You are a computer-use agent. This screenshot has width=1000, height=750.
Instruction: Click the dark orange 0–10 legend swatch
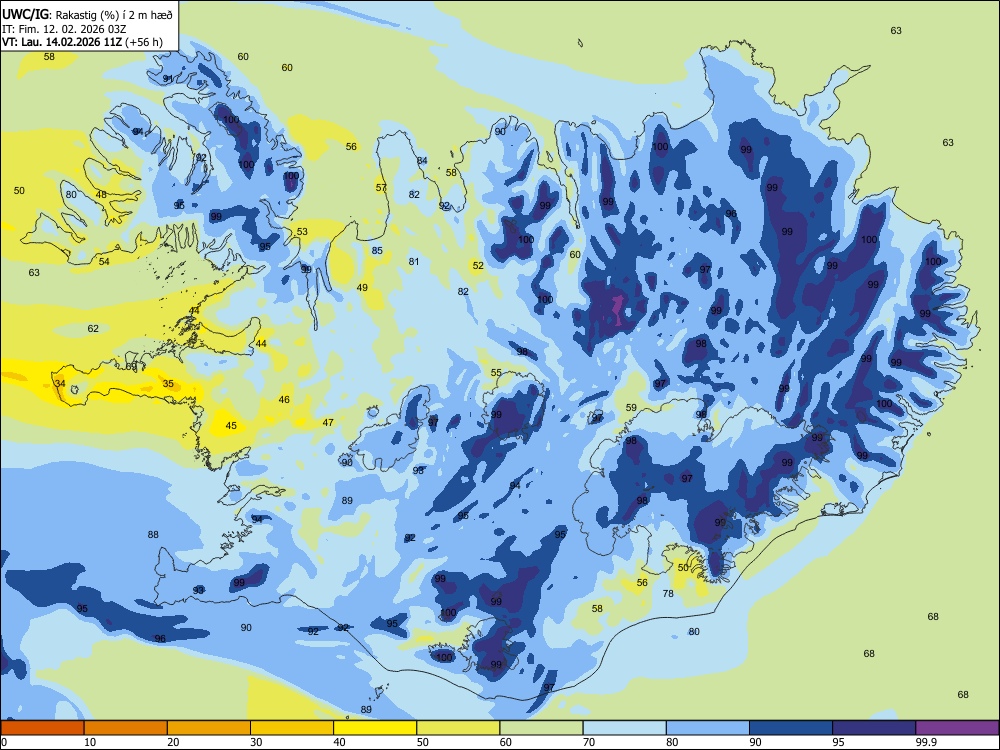pyautogui.click(x=43, y=728)
